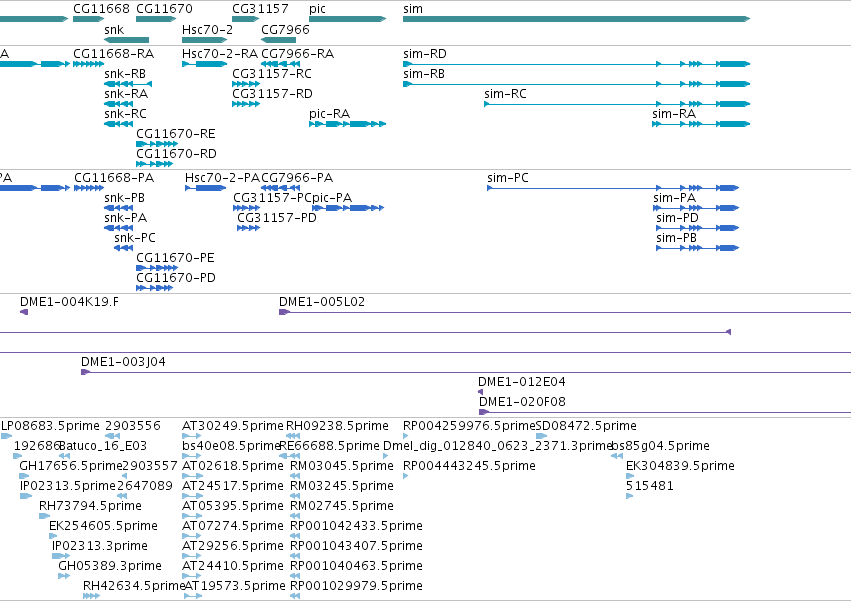Open the DME1-003J04 BAC label
The width and height of the screenshot is (851, 601).
coord(123,362)
